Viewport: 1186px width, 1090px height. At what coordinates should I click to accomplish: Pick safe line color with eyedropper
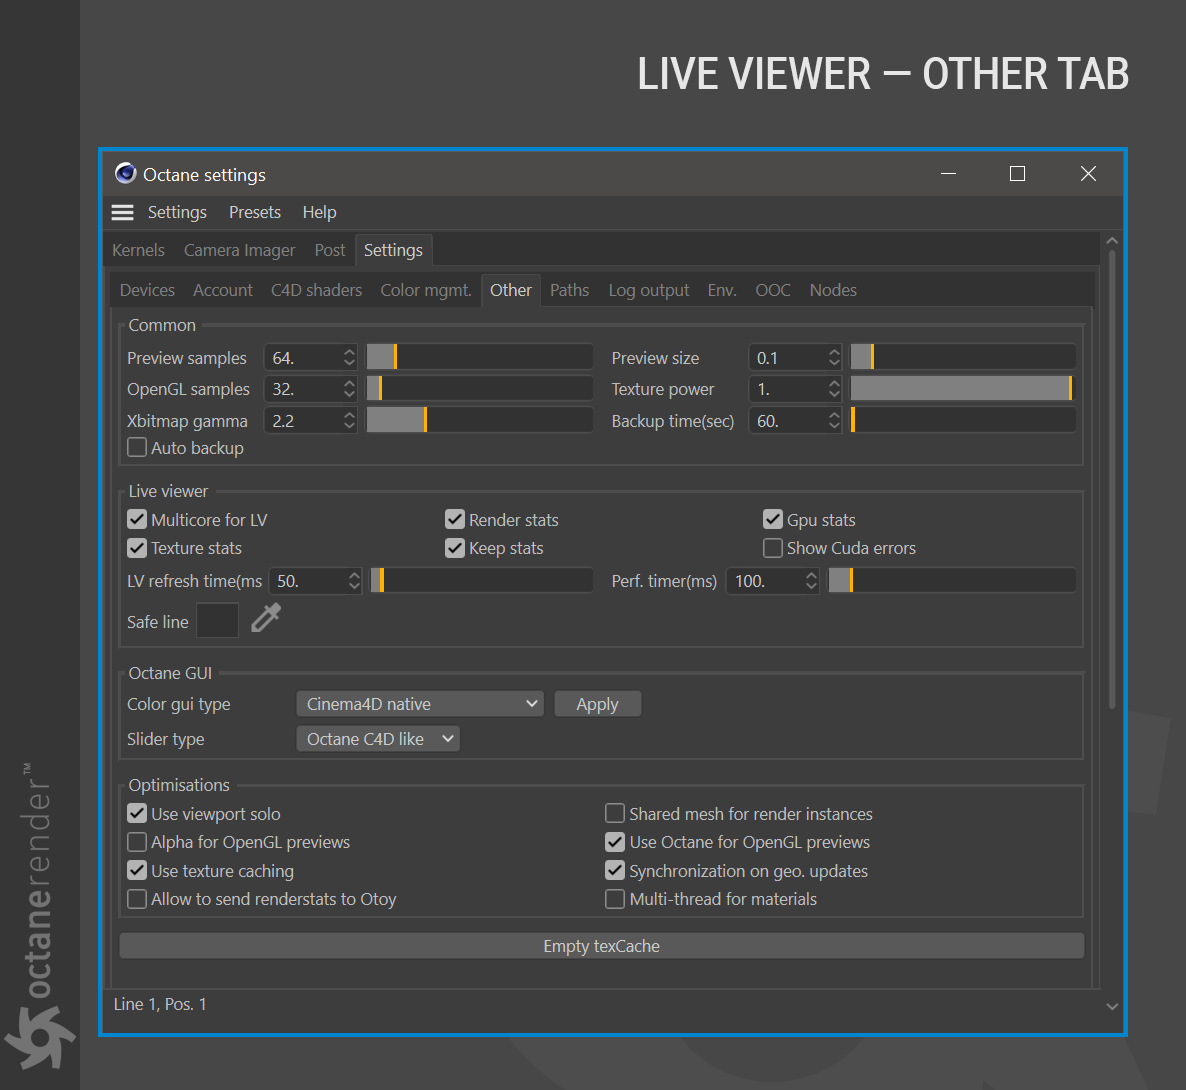pyautogui.click(x=265, y=618)
